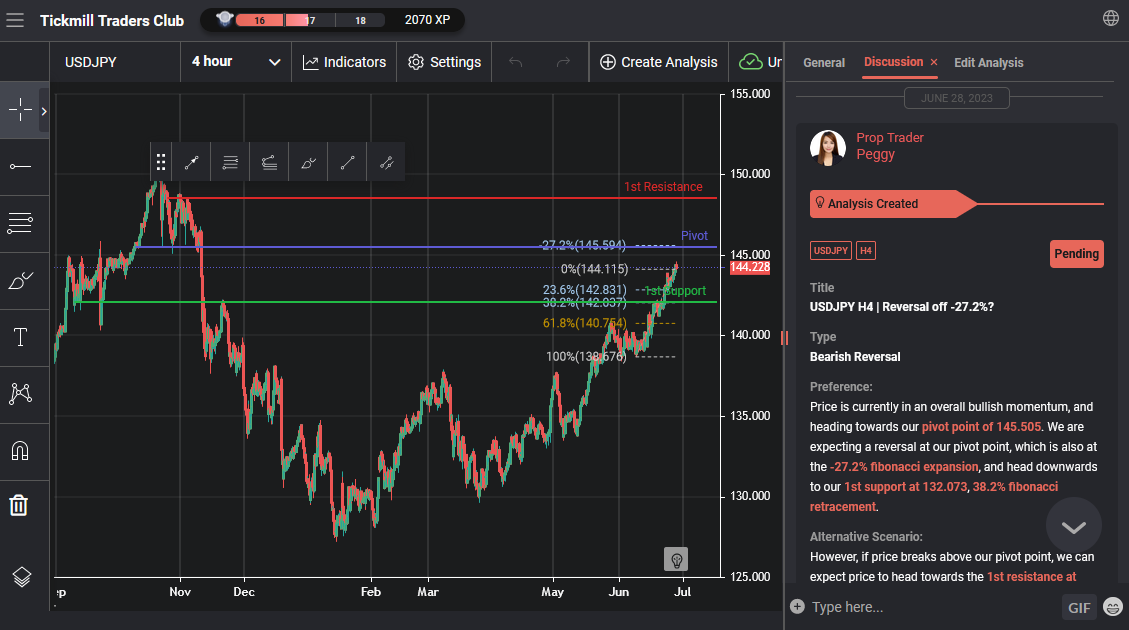Select the Fib retracement tool in floating toolbar
This screenshot has width=1129, height=630.
point(230,163)
